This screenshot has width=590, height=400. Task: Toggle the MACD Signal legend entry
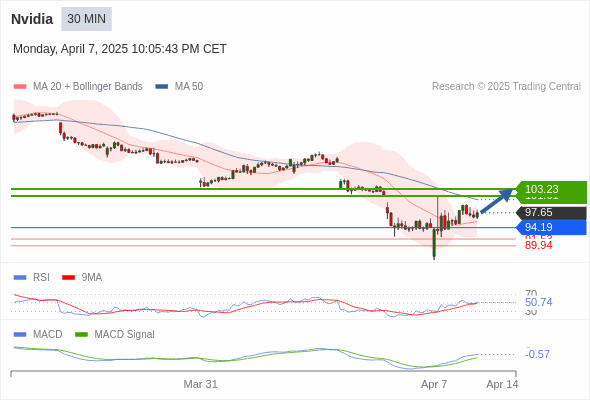click(x=115, y=334)
